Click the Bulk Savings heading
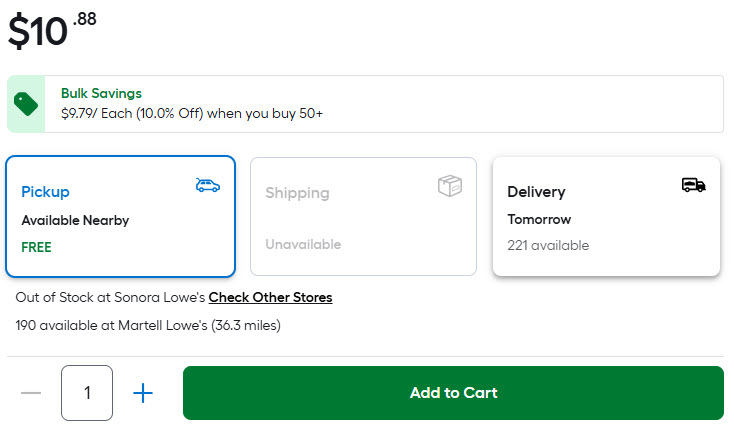 coord(101,94)
